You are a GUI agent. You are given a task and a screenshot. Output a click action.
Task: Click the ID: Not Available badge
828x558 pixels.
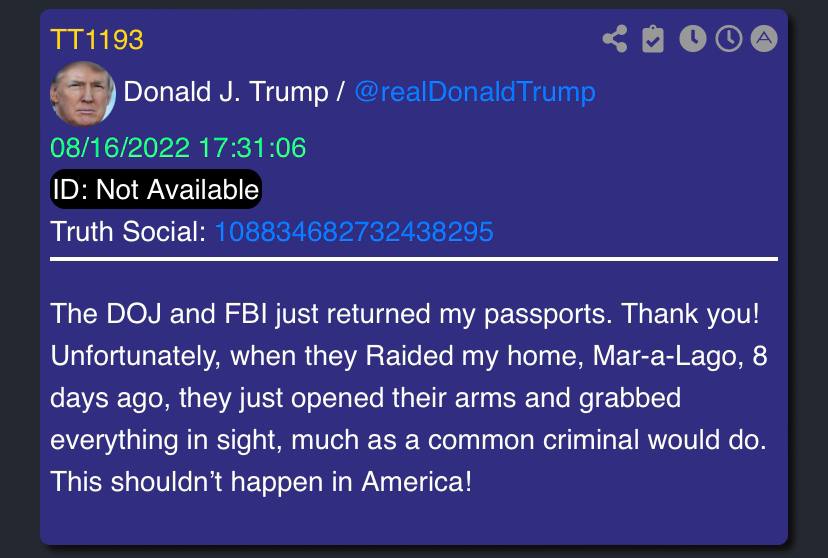(x=155, y=189)
